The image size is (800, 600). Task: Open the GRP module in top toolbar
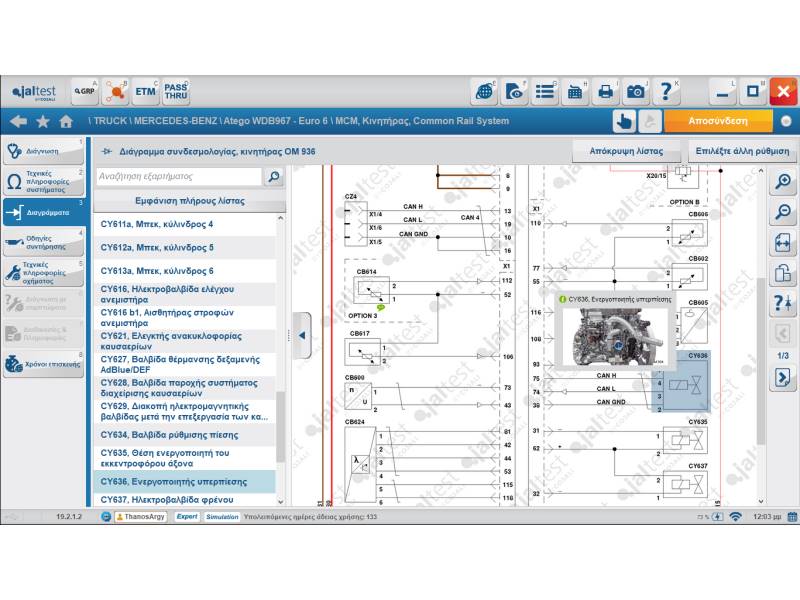[85, 91]
